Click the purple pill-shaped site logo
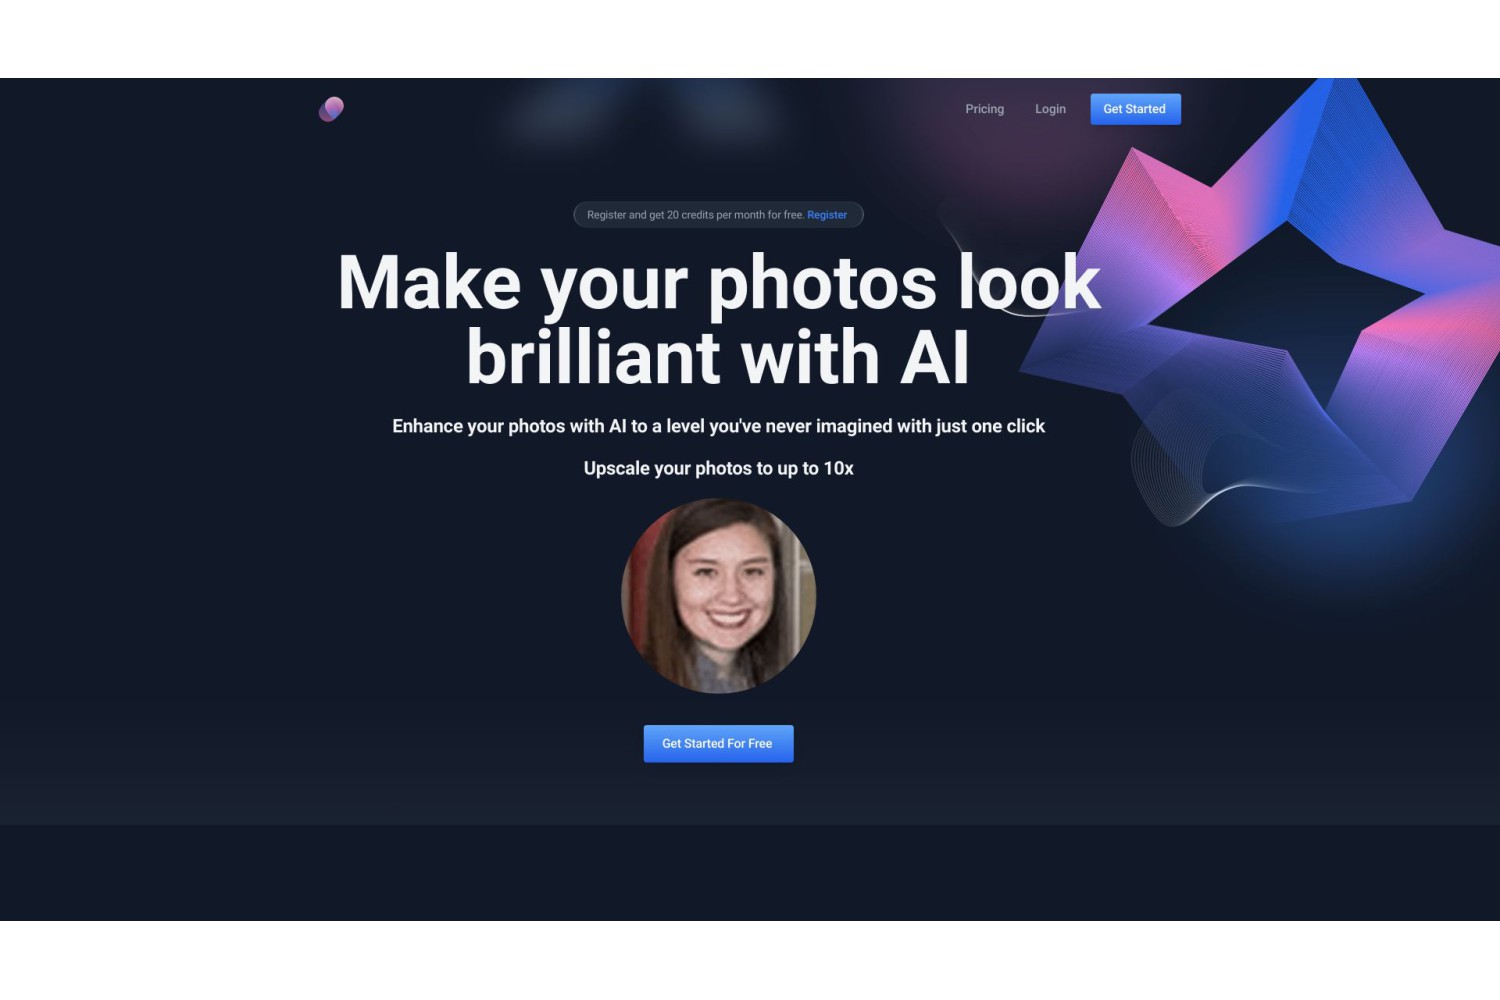 (x=331, y=109)
